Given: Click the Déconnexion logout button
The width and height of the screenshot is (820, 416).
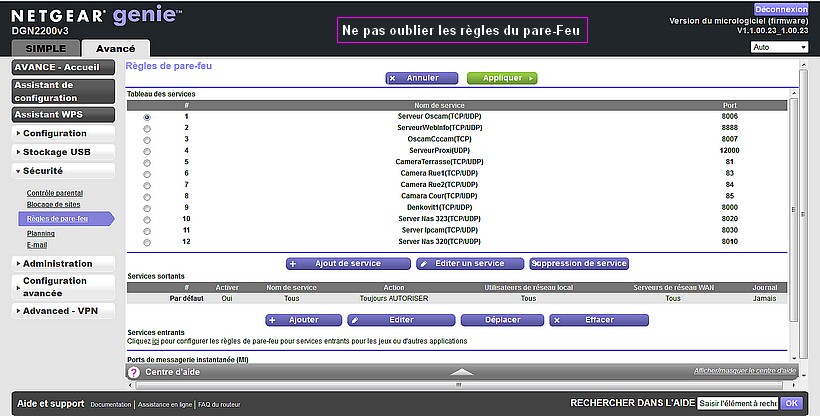Looking at the screenshot, I should click(781, 8).
